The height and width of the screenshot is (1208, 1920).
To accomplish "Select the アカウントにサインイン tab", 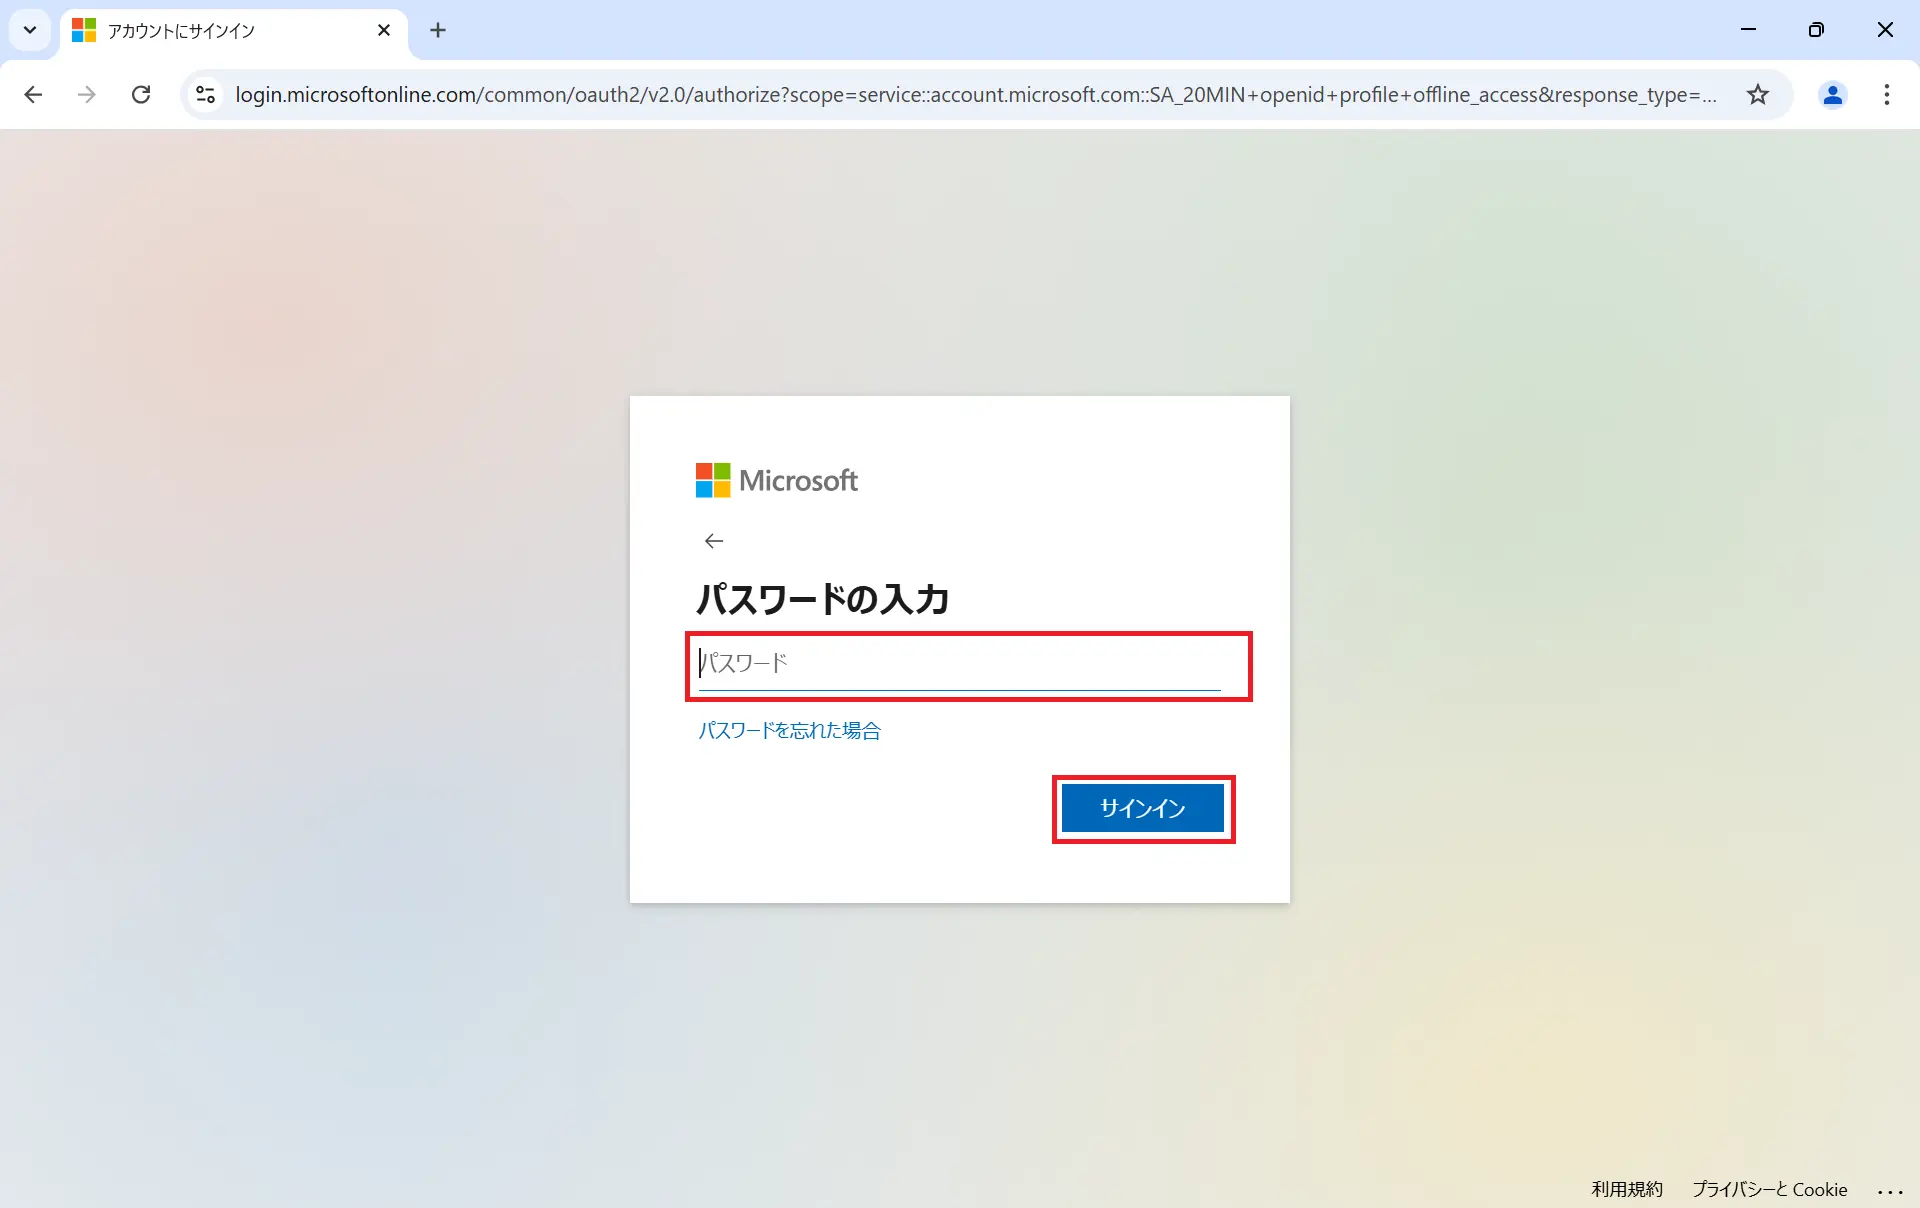I will [x=220, y=31].
